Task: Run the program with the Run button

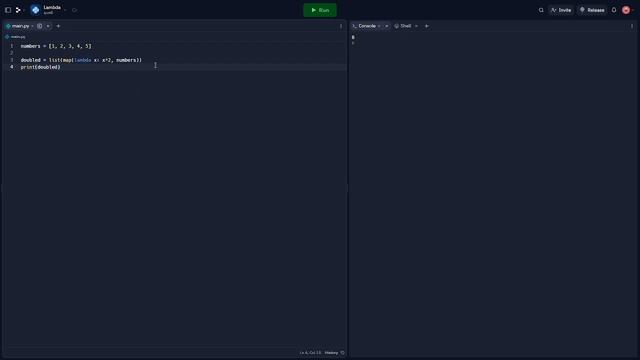Action: [x=320, y=10]
